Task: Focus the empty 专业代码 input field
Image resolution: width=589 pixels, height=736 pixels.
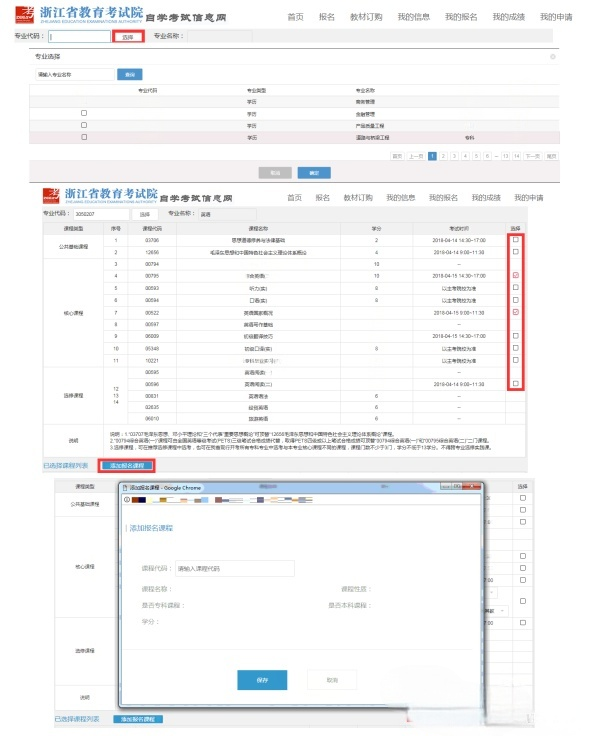Action: click(80, 37)
